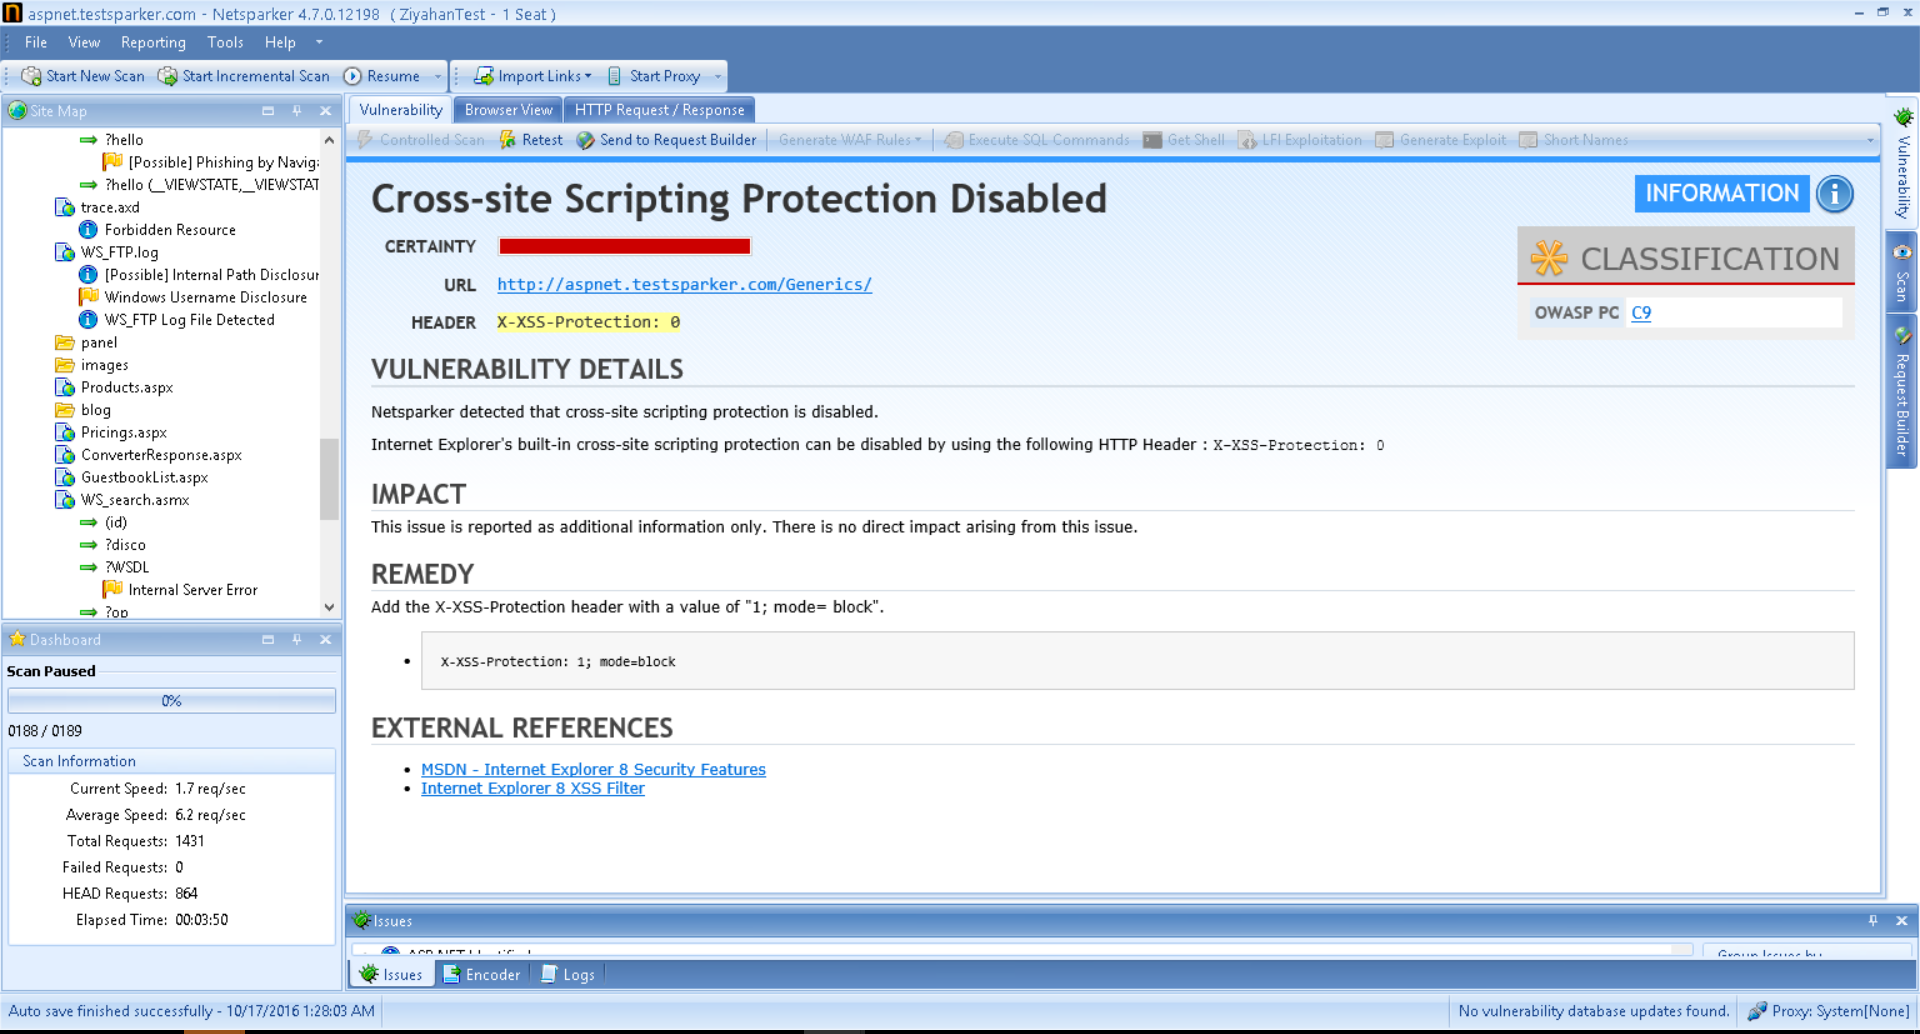The width and height of the screenshot is (1920, 1034).
Task: Open the Reporting menu
Action: tap(153, 42)
